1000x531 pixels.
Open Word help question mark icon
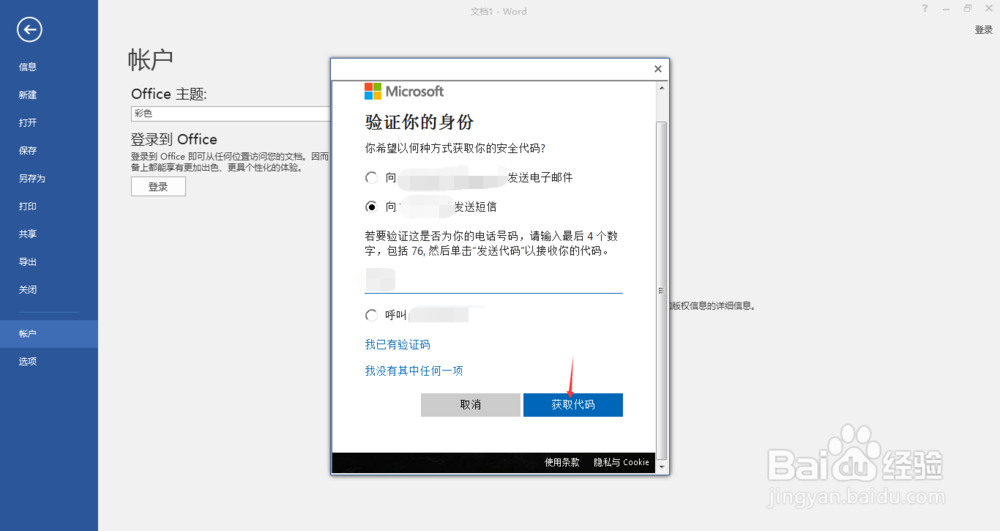pyautogui.click(x=925, y=8)
